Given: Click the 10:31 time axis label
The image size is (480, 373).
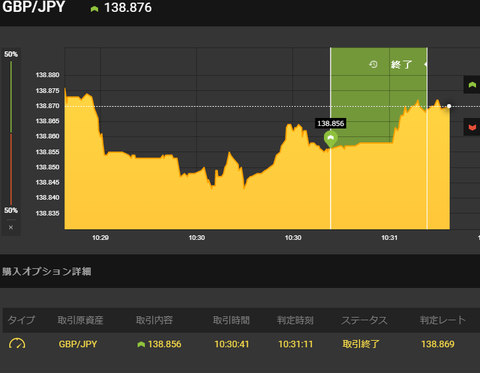Looking at the screenshot, I should (389, 238).
